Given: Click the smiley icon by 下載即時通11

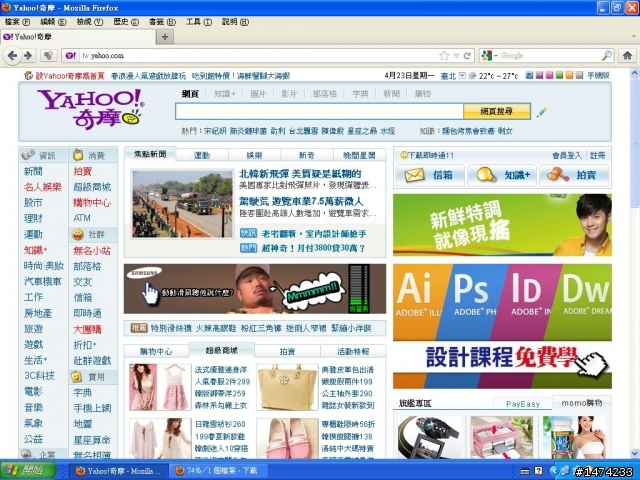Looking at the screenshot, I should [x=403, y=155].
